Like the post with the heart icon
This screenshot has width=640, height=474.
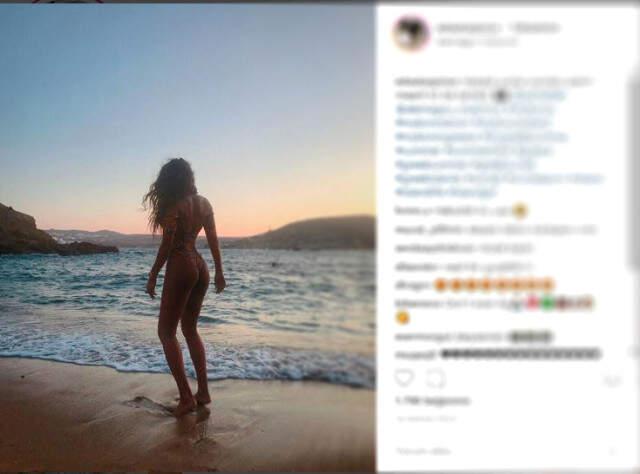[x=404, y=378]
